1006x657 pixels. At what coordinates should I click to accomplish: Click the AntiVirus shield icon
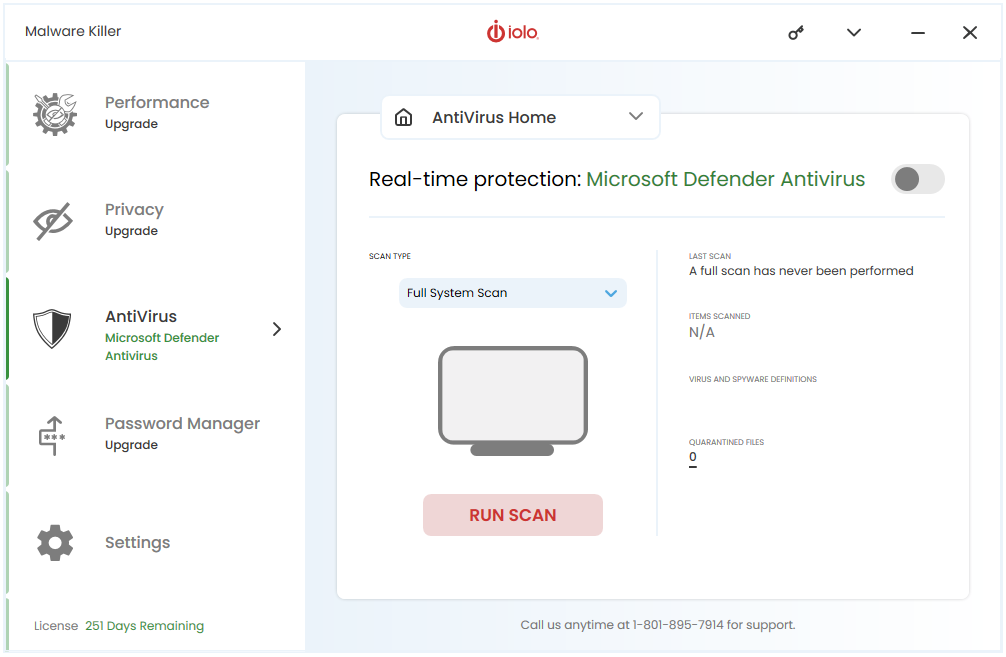pos(52,328)
